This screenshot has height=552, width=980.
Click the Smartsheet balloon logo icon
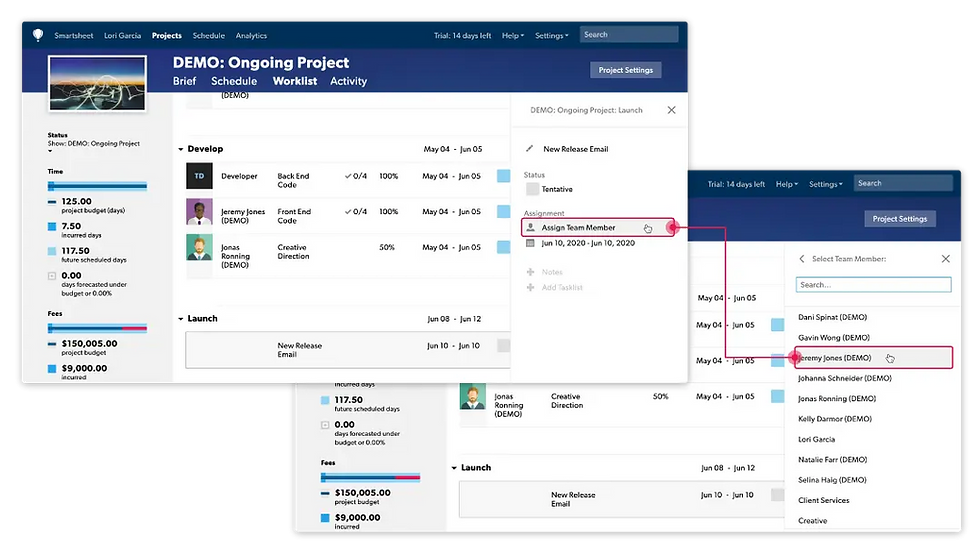tap(38, 35)
